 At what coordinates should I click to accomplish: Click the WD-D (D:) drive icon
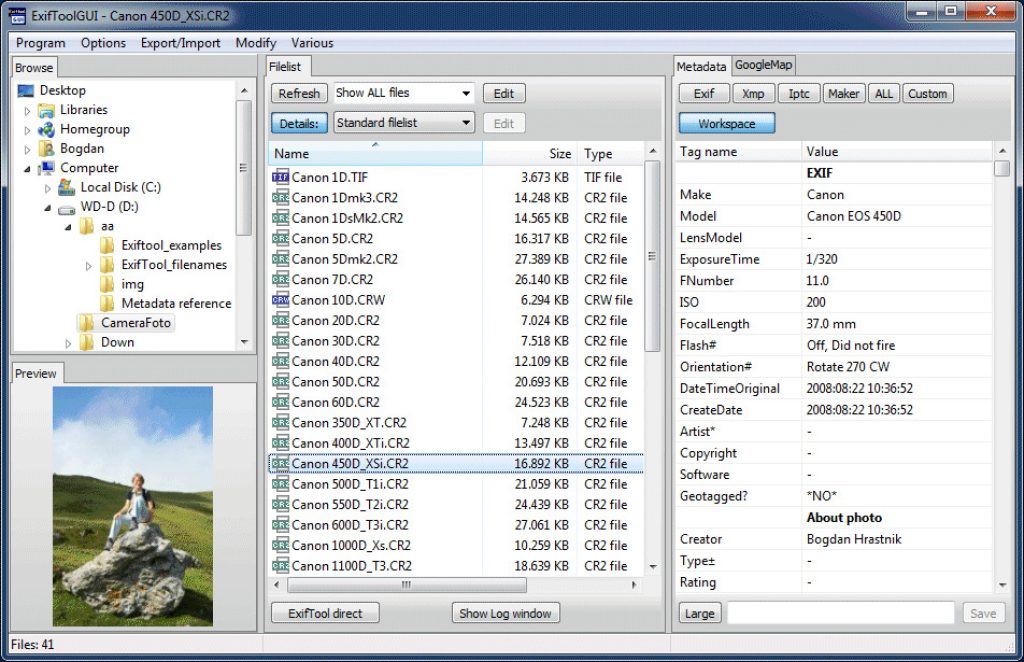pos(66,207)
